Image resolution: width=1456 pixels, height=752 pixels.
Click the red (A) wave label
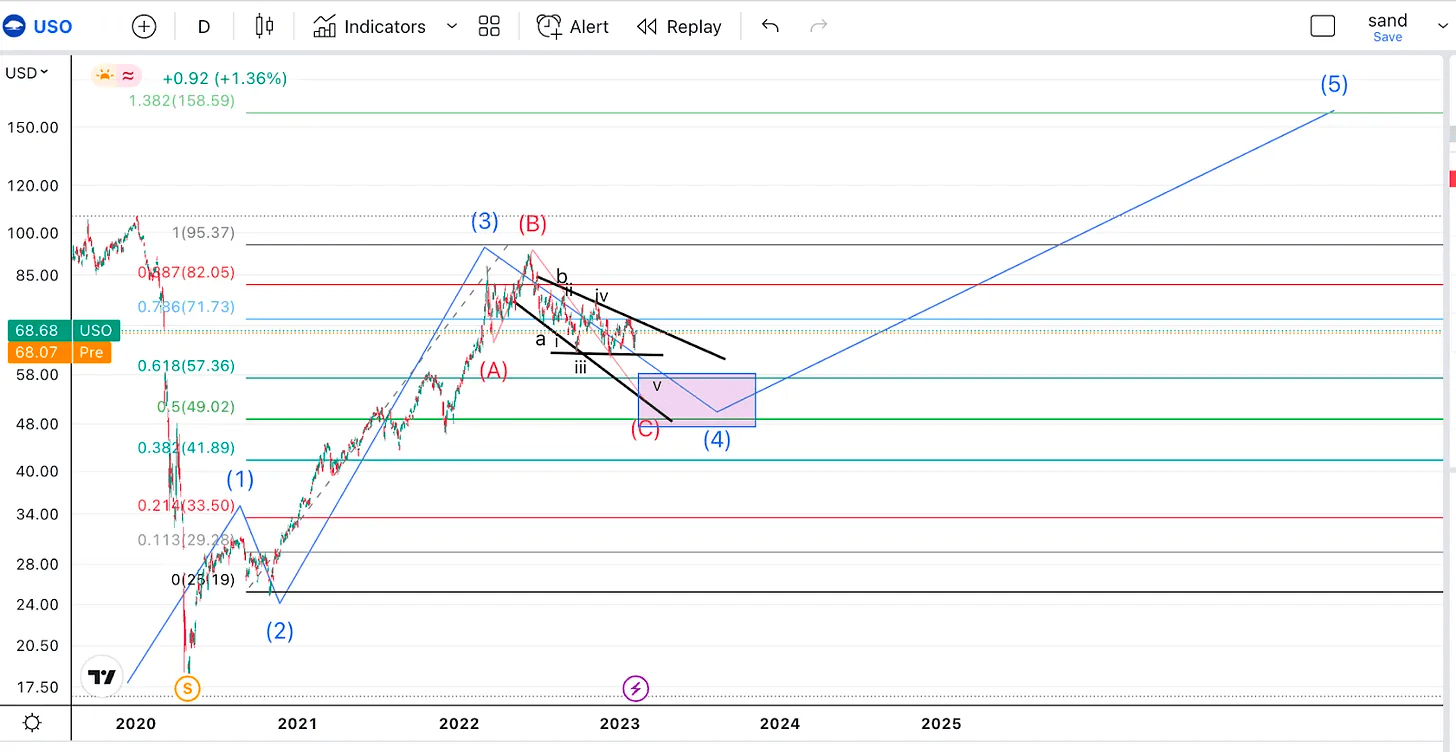[493, 370]
